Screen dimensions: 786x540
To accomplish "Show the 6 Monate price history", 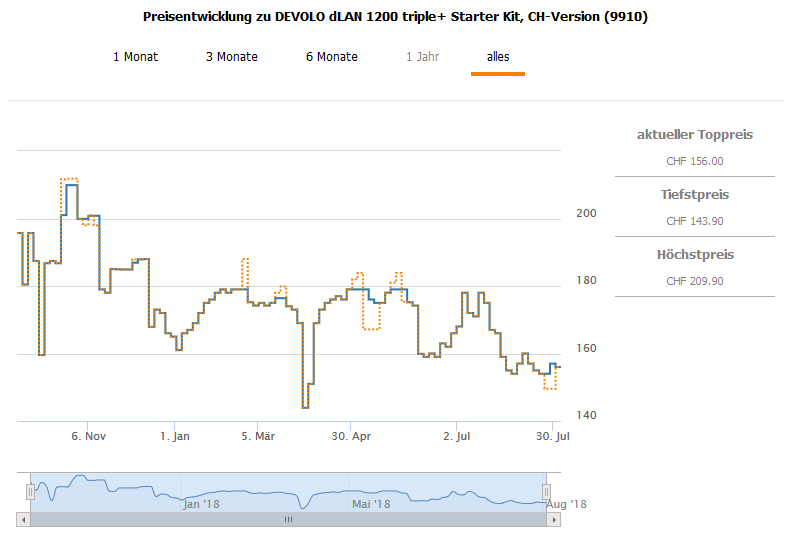I will pyautogui.click(x=332, y=57).
